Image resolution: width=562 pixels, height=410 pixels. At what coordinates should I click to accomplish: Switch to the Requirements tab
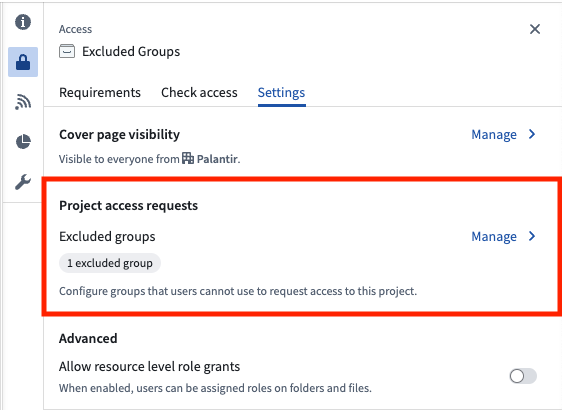(100, 92)
